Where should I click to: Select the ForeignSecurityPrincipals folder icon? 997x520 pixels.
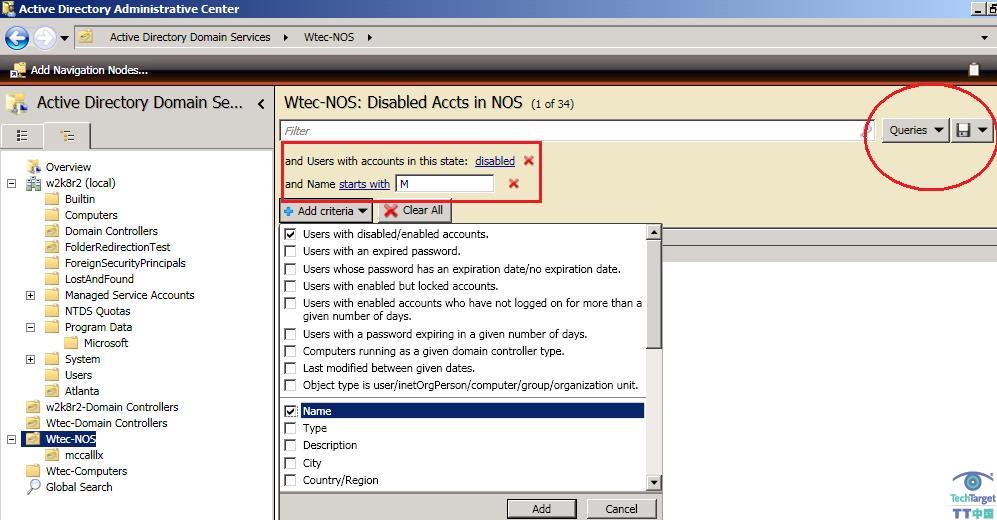52,263
